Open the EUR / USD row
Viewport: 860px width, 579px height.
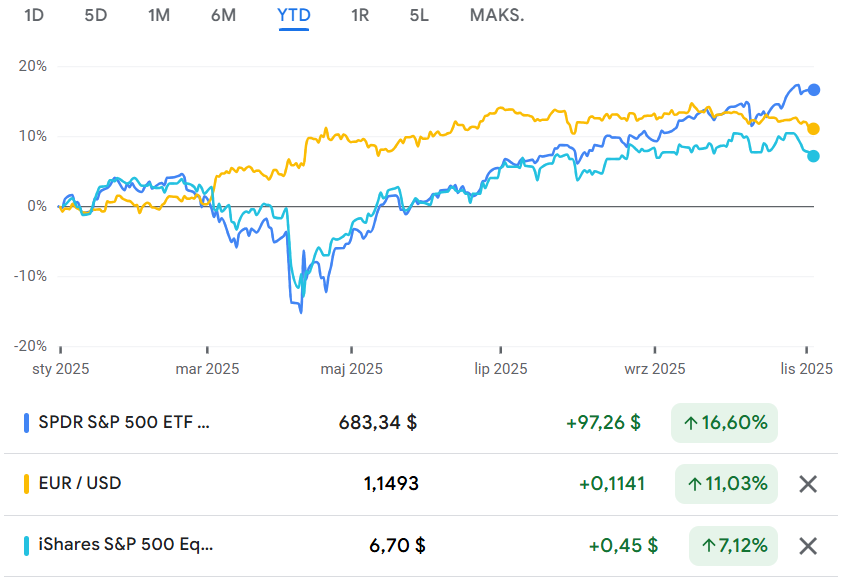(x=421, y=484)
